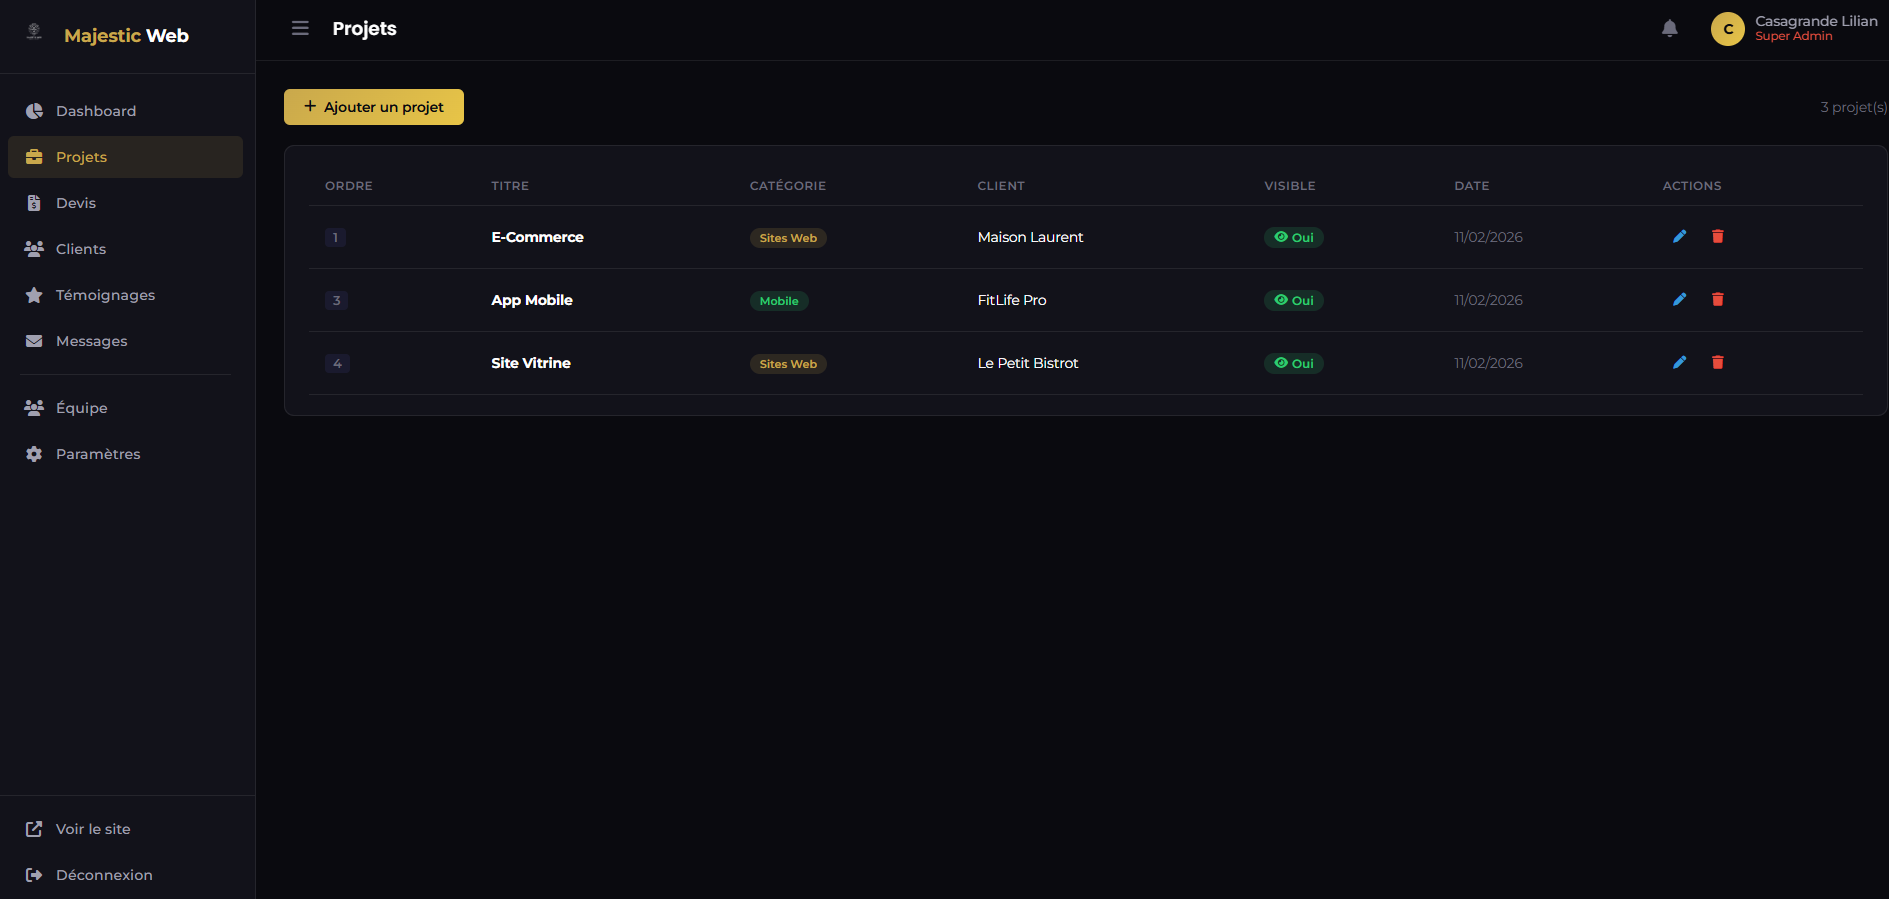Follow the 'Voir le site' link
The width and height of the screenshot is (1889, 899).
coord(93,829)
